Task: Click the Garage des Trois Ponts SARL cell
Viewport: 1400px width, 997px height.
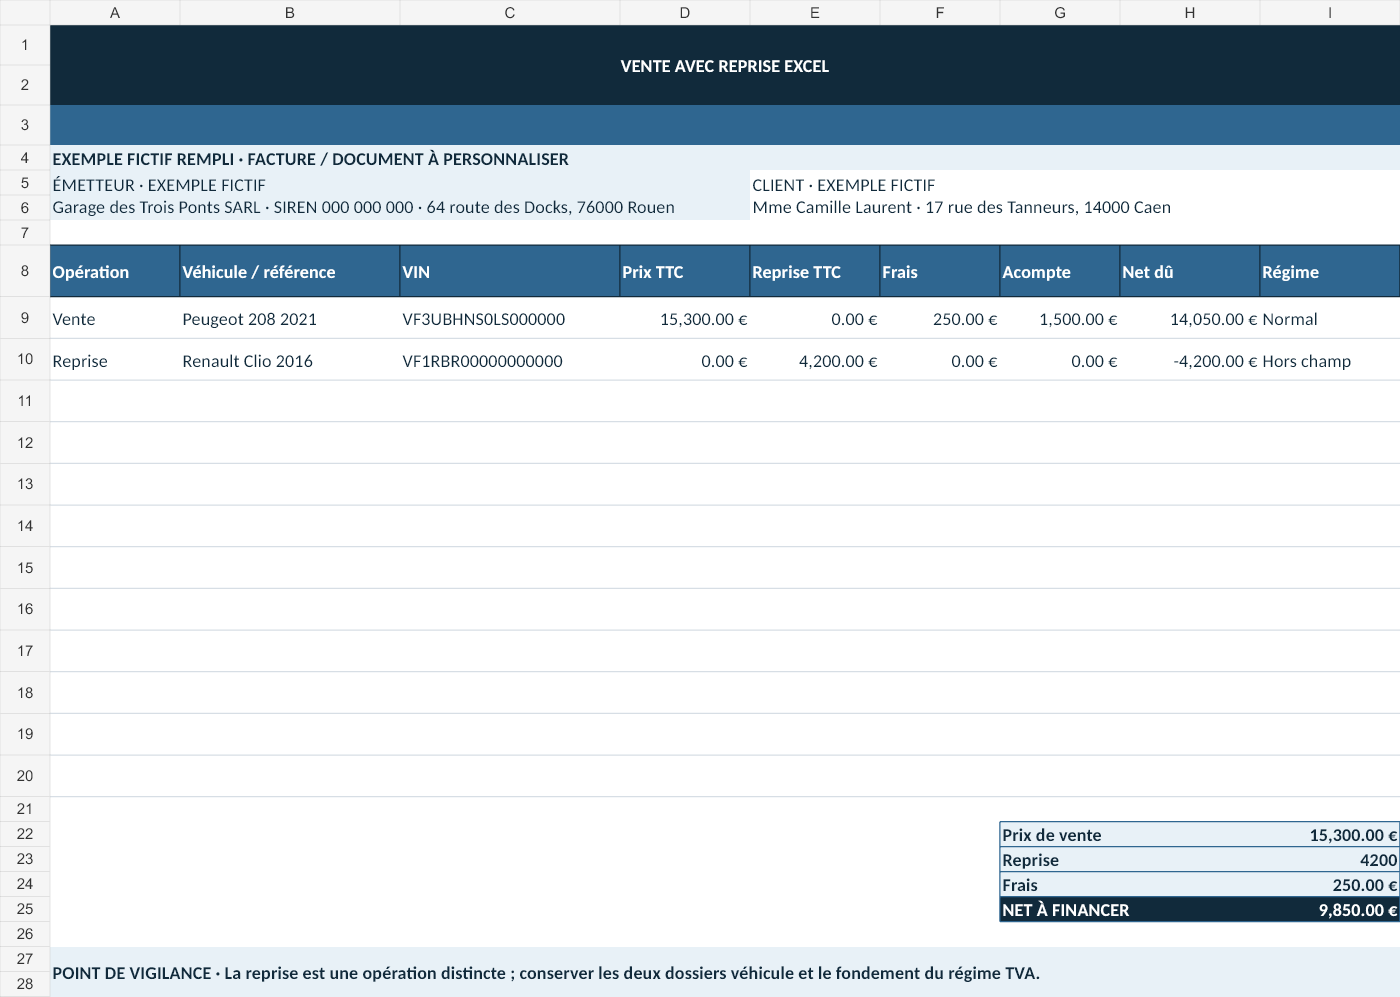Action: (400, 208)
